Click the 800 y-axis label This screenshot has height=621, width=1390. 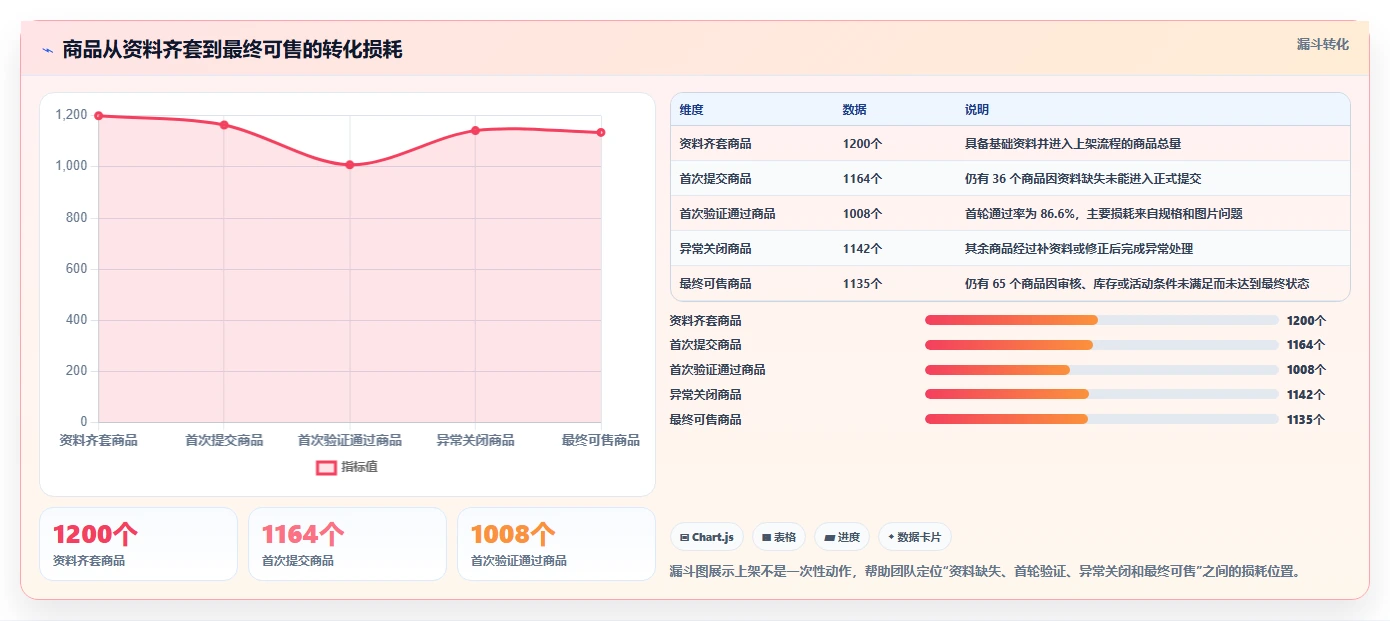77,217
